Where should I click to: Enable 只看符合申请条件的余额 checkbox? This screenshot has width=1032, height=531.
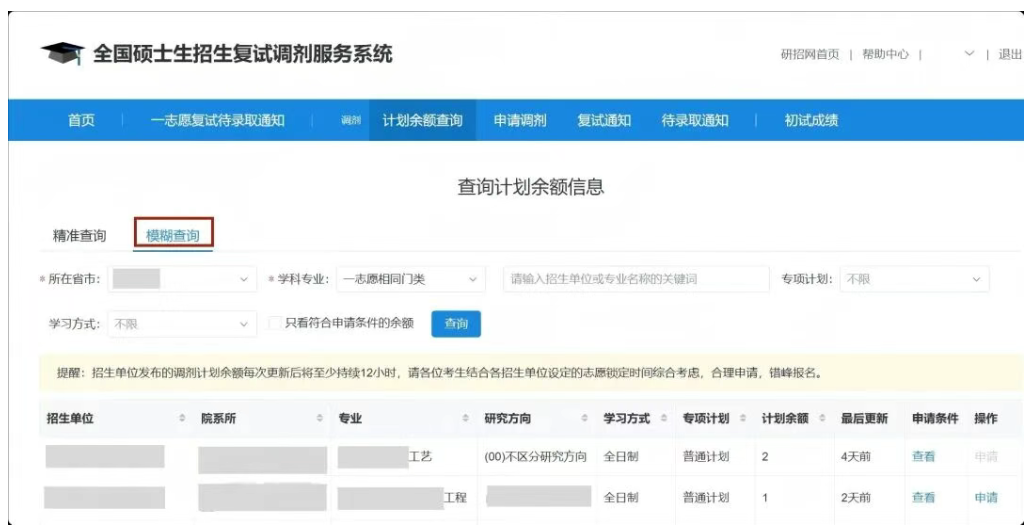[x=276, y=324]
